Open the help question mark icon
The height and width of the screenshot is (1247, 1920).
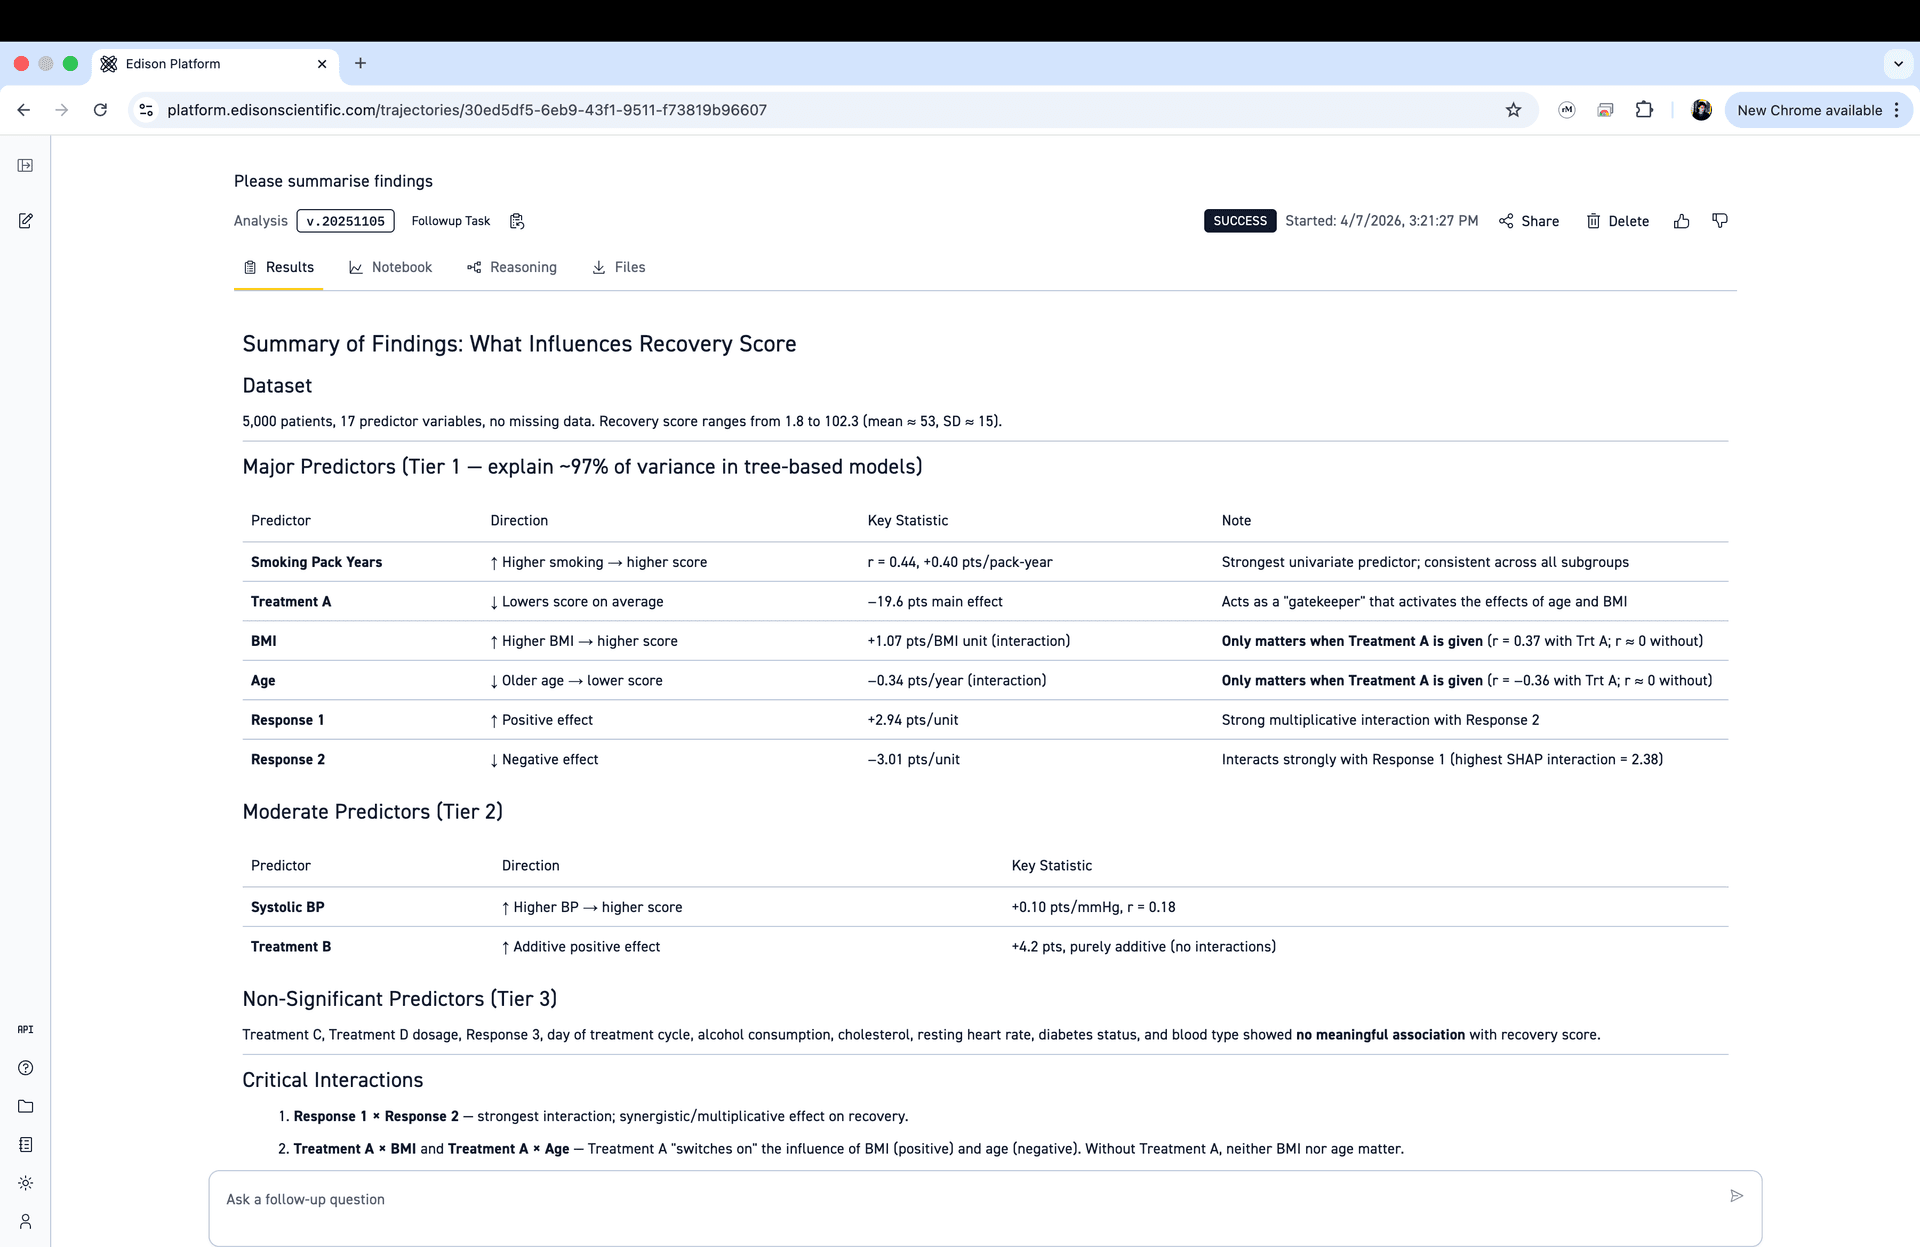(x=26, y=1068)
